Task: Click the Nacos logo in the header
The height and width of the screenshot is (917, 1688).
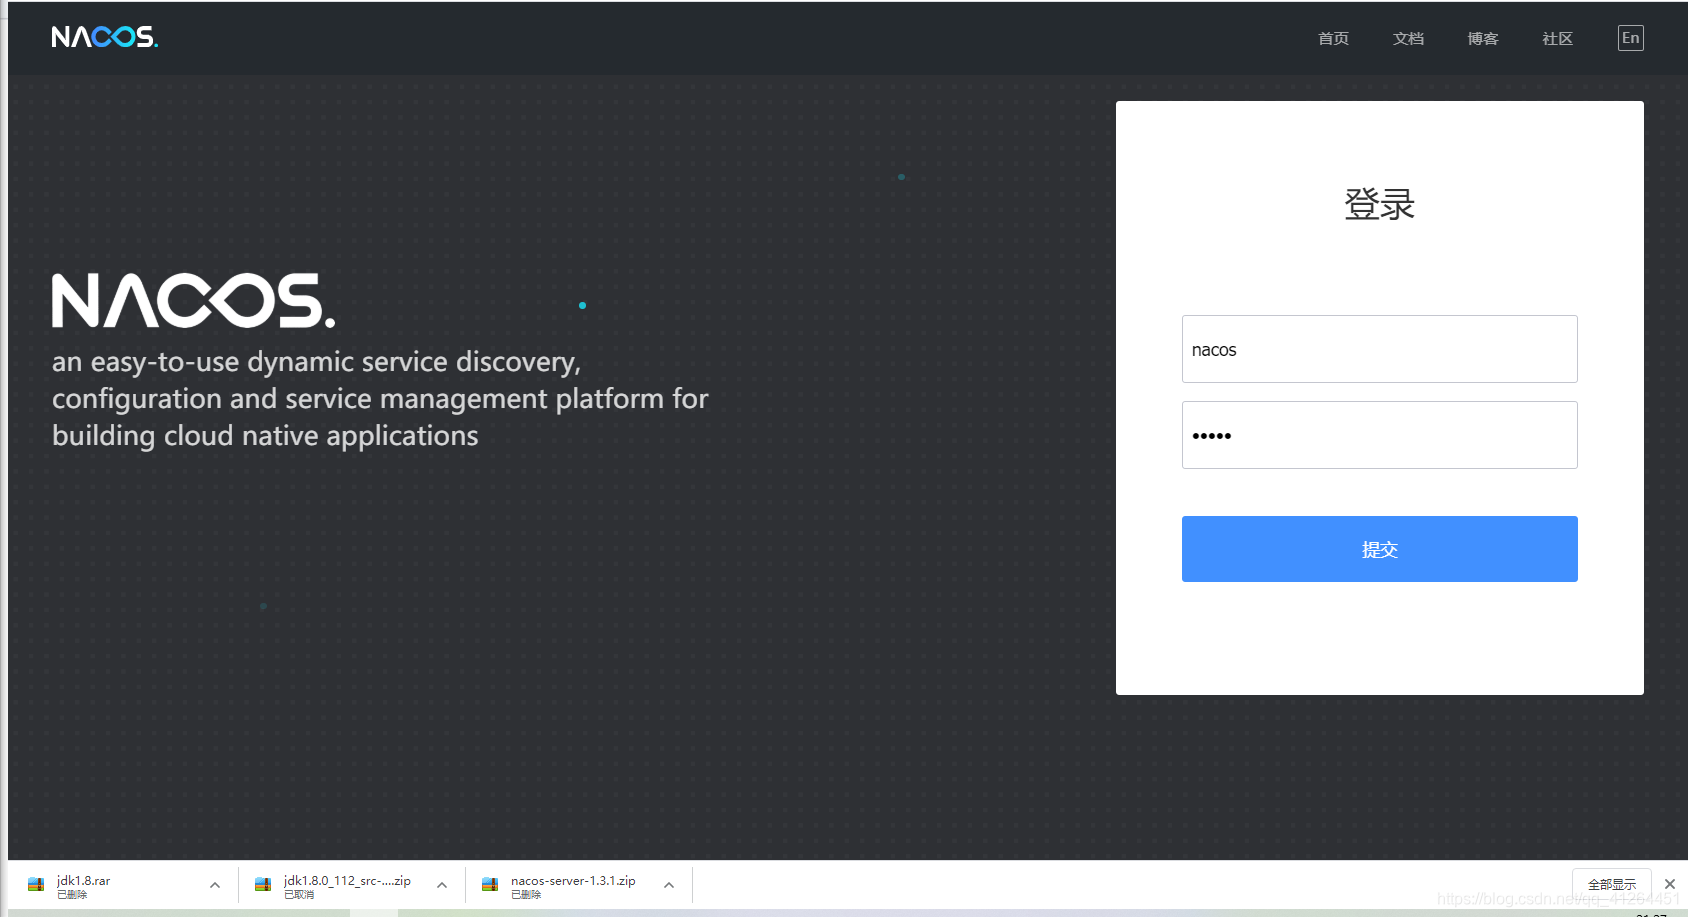Action: tap(105, 37)
